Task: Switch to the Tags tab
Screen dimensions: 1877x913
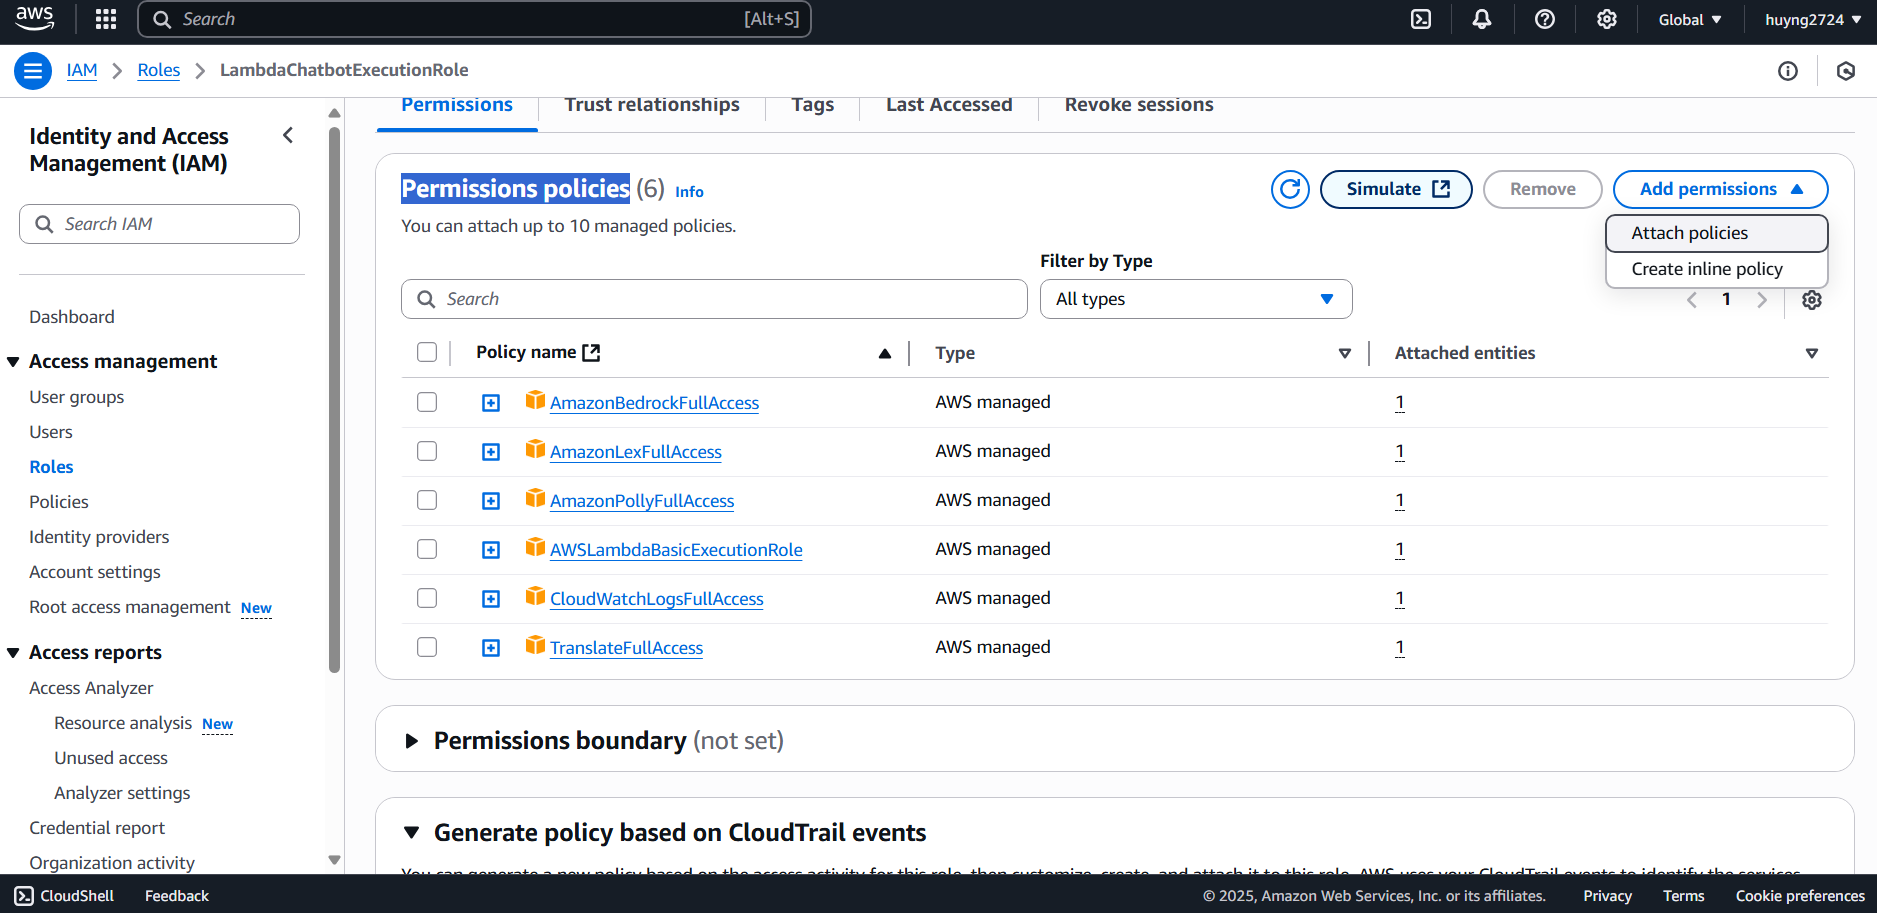Action: tap(813, 106)
